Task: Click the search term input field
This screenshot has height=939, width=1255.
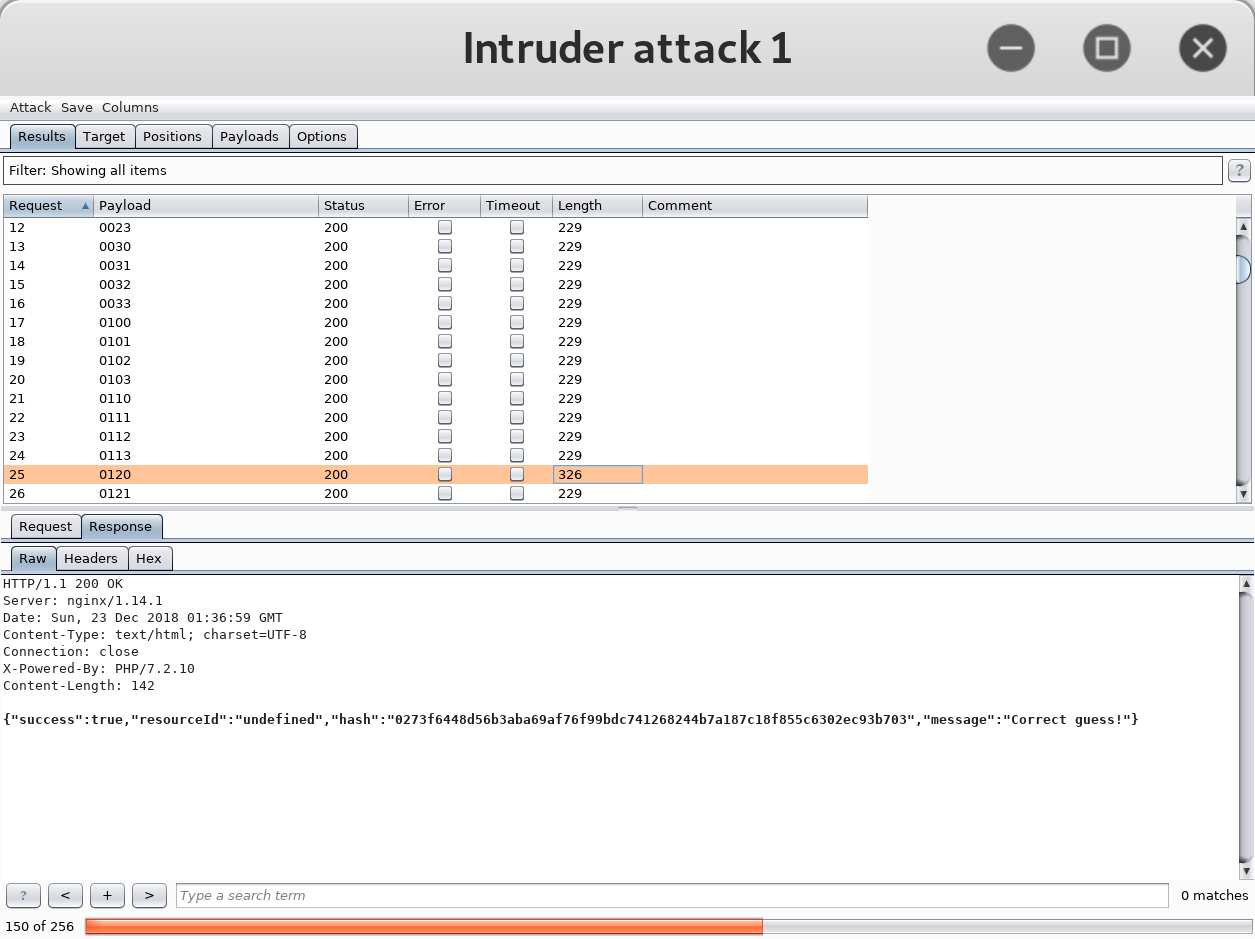Action: (671, 895)
